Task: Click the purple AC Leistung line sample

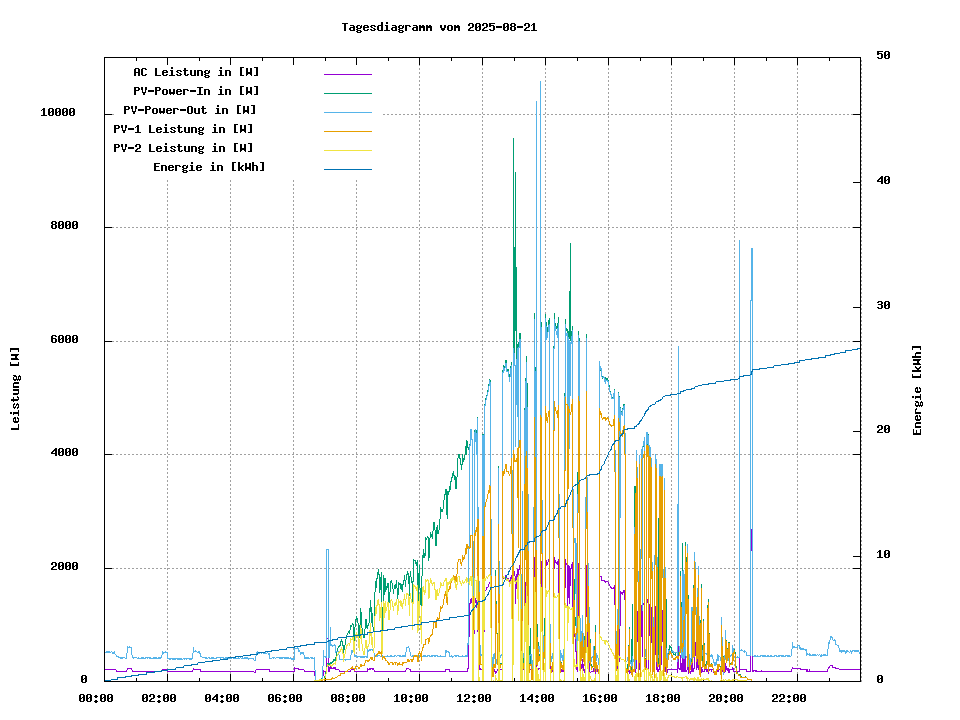Action: 347,73
